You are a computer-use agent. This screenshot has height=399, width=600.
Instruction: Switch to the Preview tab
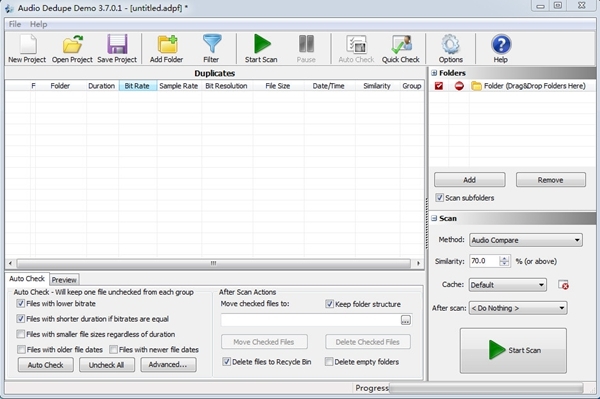tap(64, 280)
